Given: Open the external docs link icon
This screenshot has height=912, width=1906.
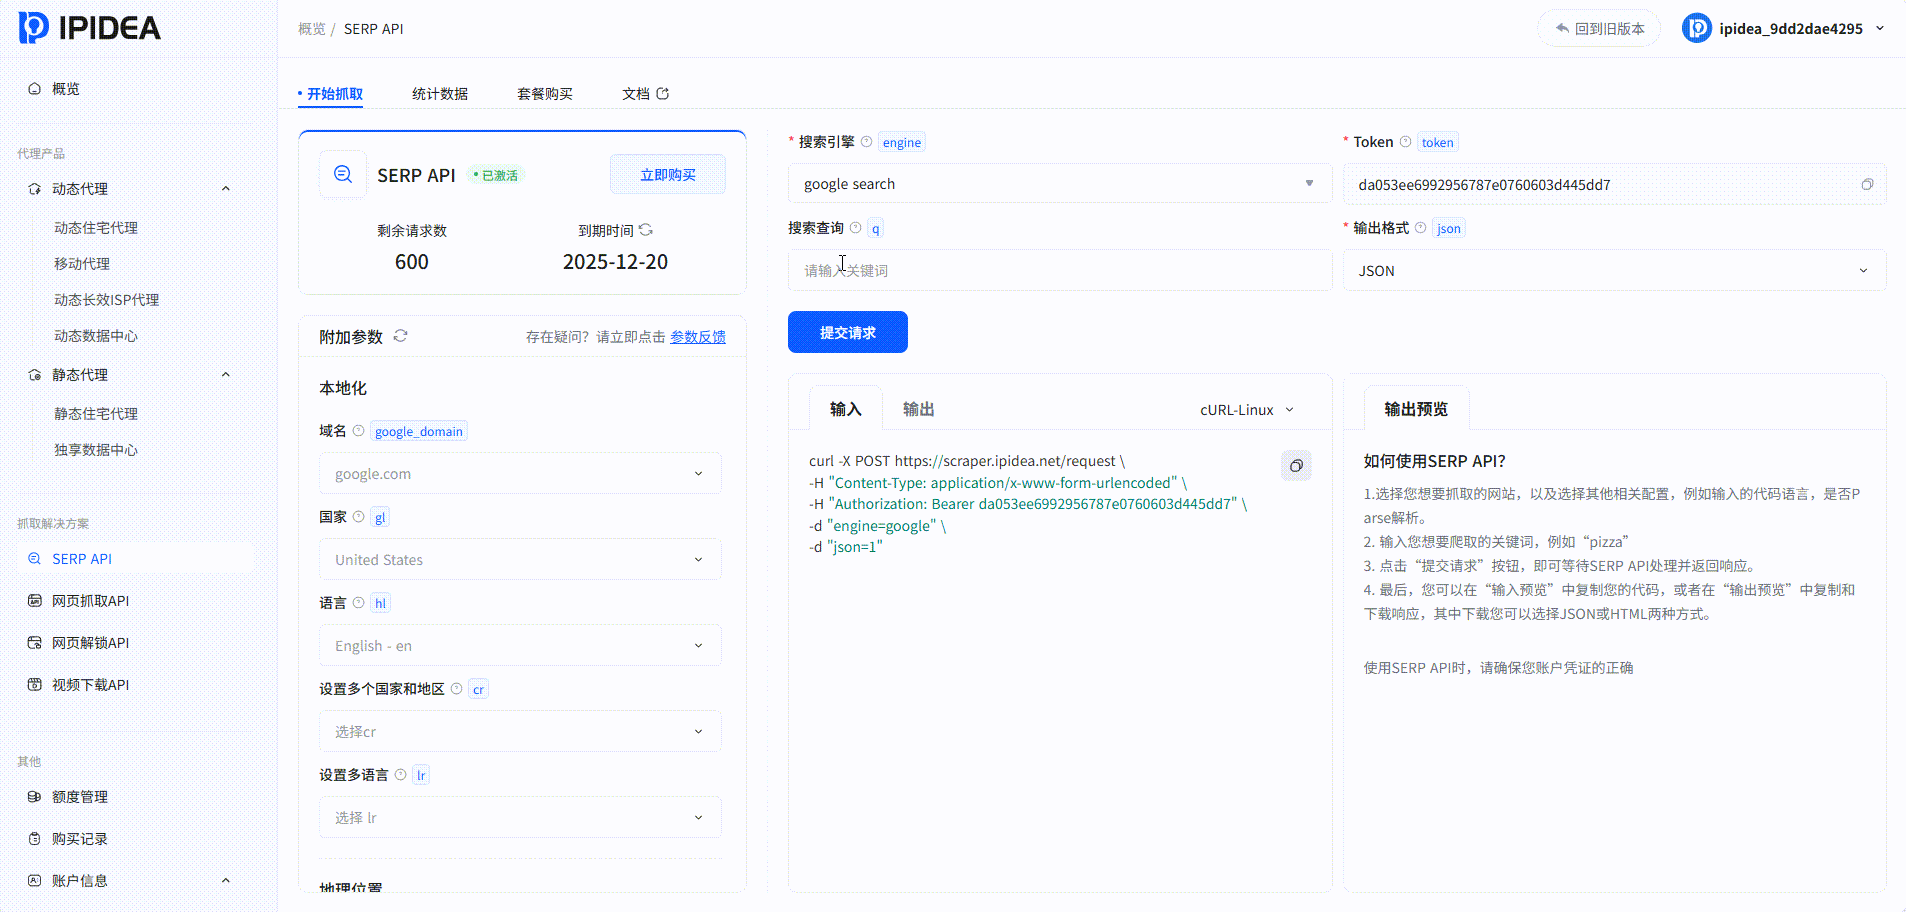Looking at the screenshot, I should (x=662, y=93).
